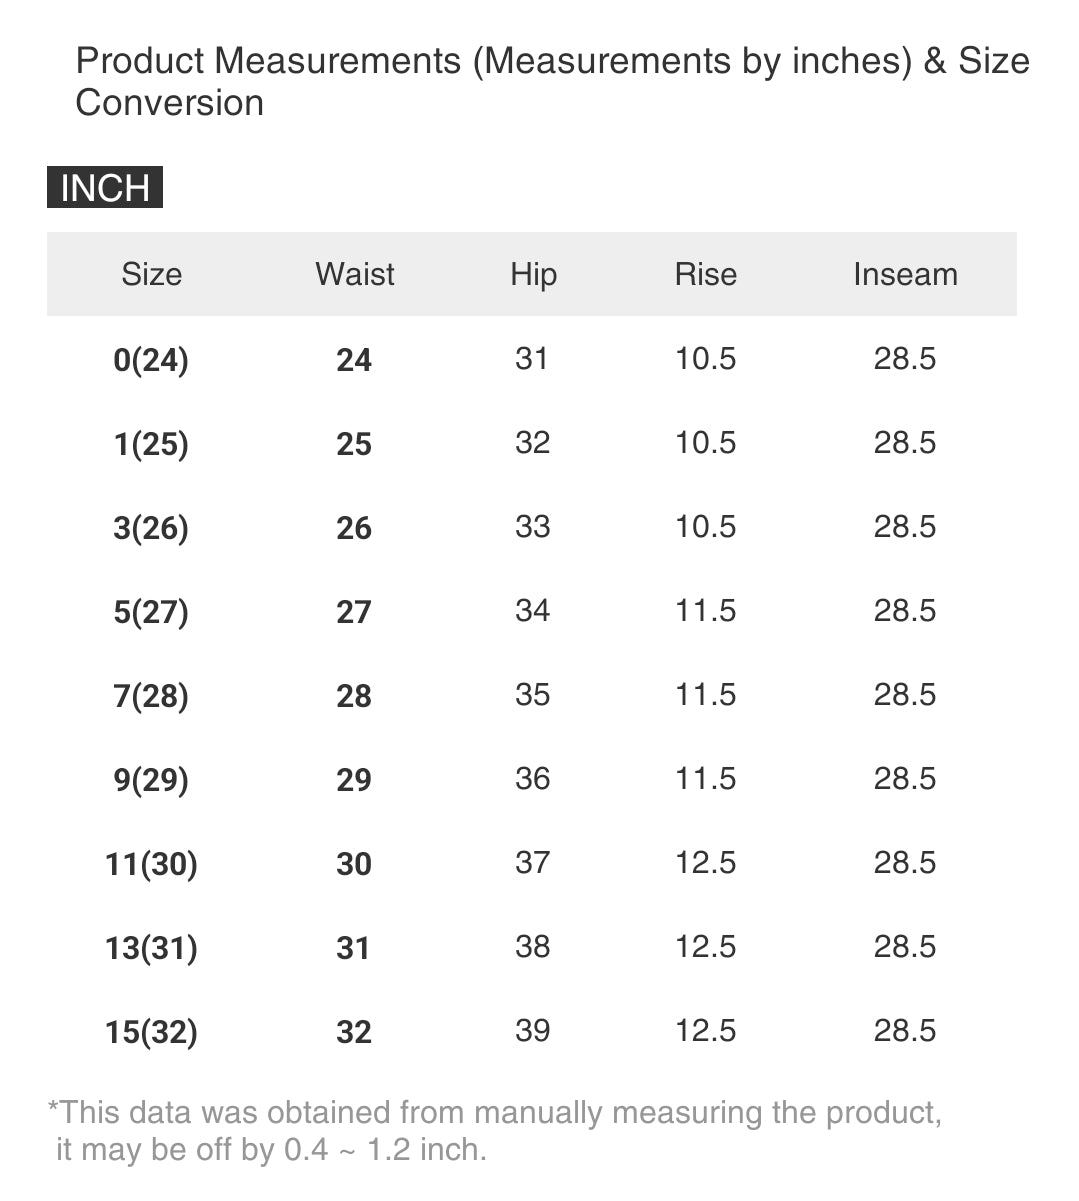
Task: Click the Product Measurements heading text
Action: pyautogui.click(x=552, y=82)
